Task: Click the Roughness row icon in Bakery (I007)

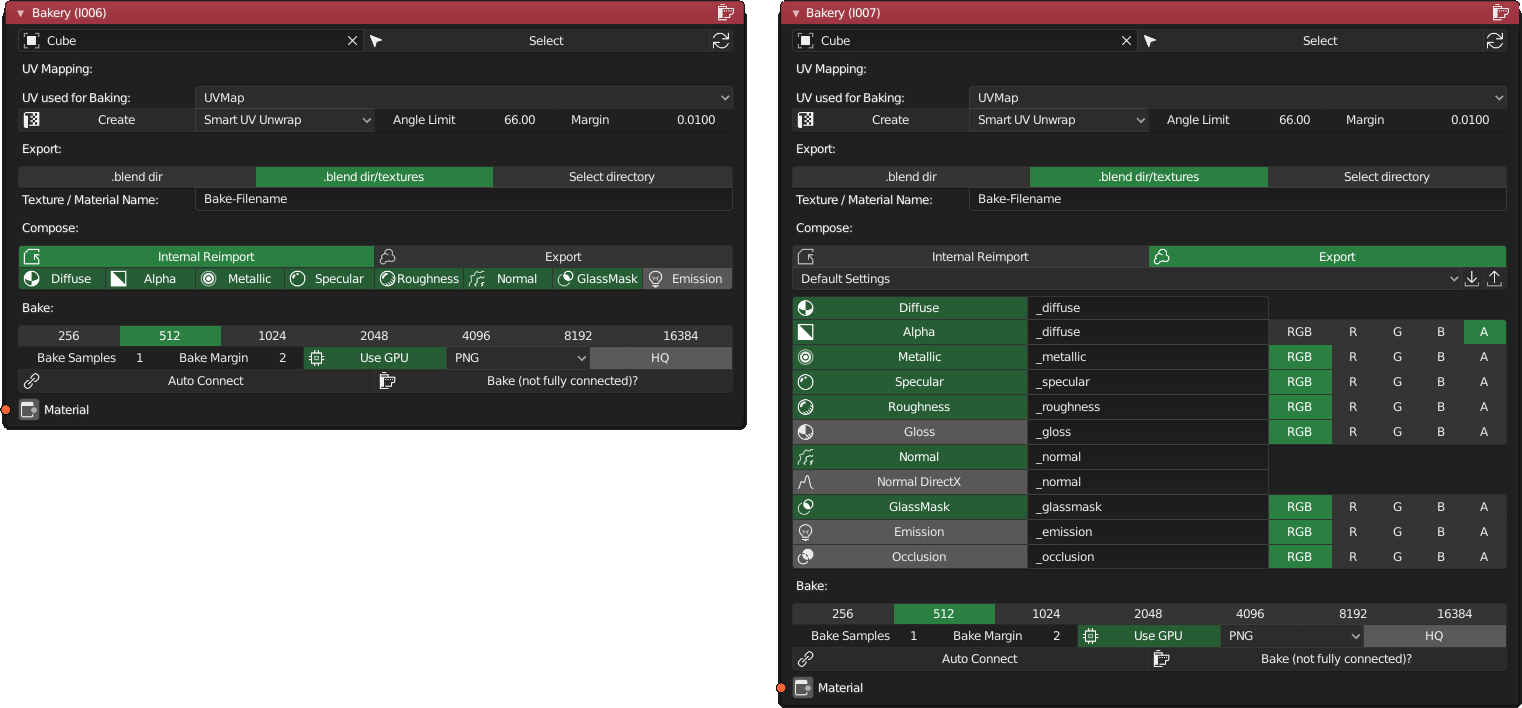Action: pyautogui.click(x=805, y=407)
